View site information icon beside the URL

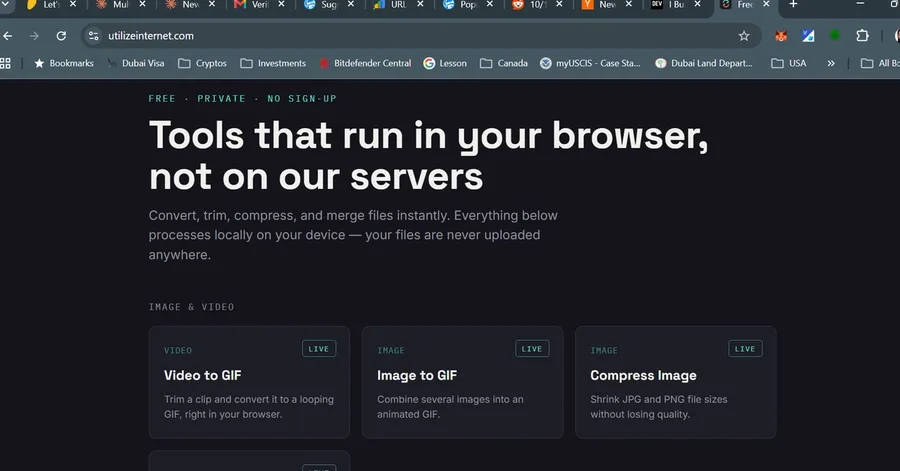93,36
